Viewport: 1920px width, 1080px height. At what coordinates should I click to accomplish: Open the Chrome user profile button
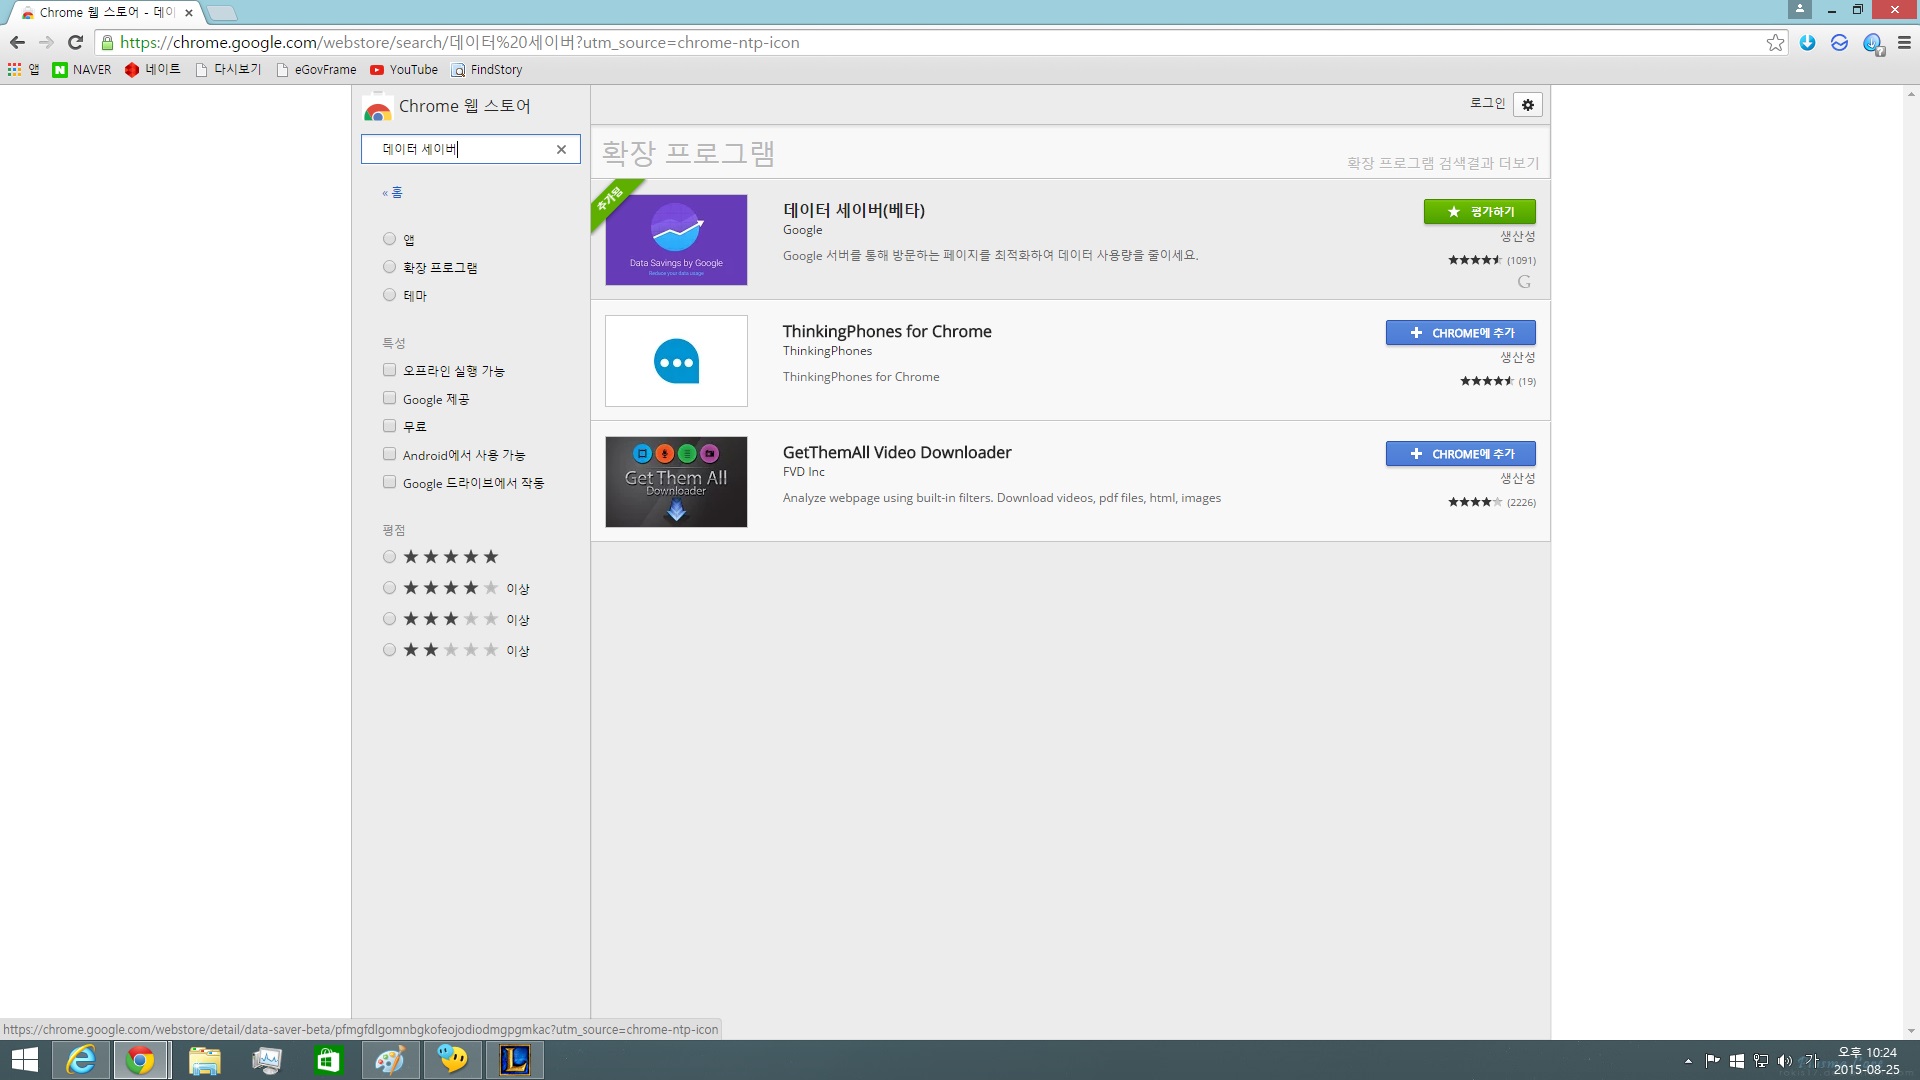point(1799,9)
